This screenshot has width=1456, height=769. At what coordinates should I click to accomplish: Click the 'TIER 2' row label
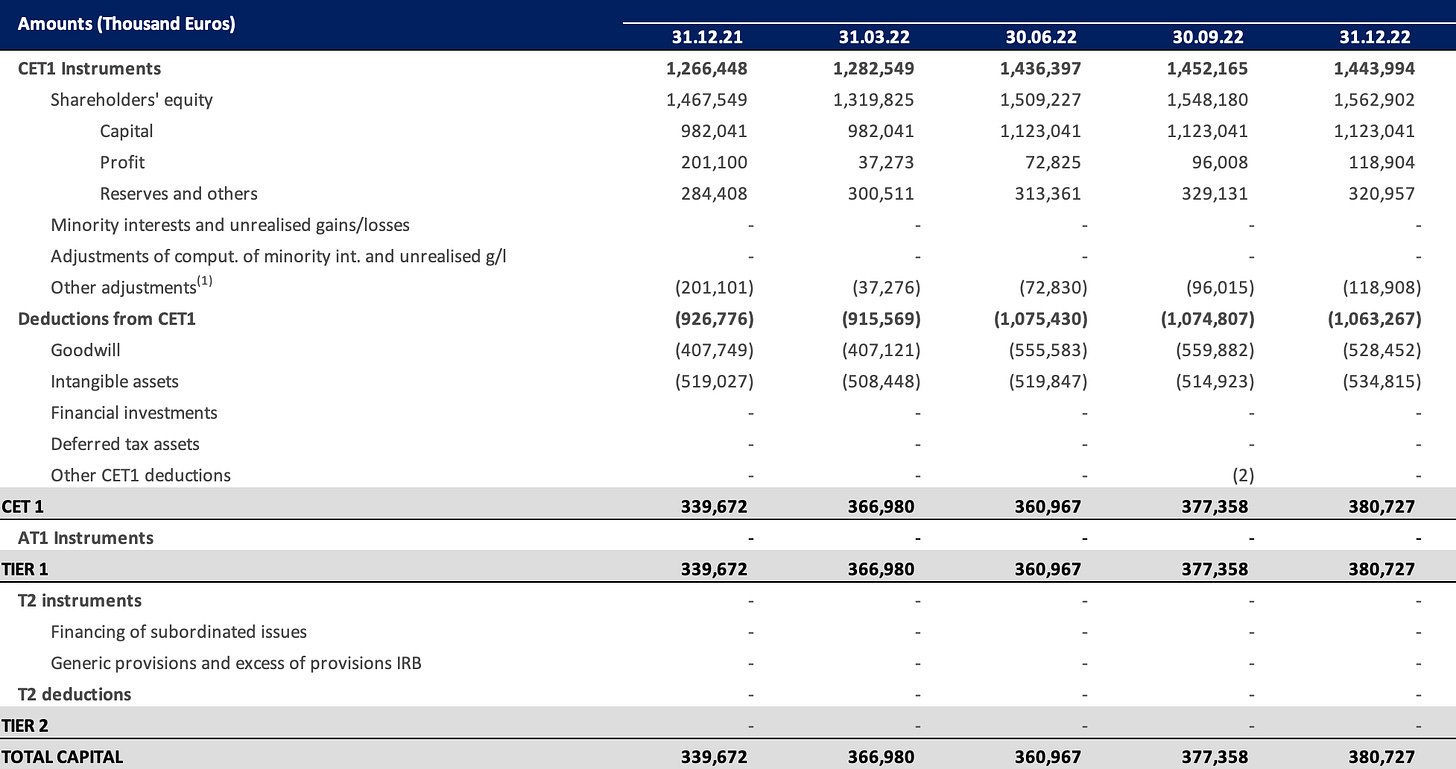[27, 726]
